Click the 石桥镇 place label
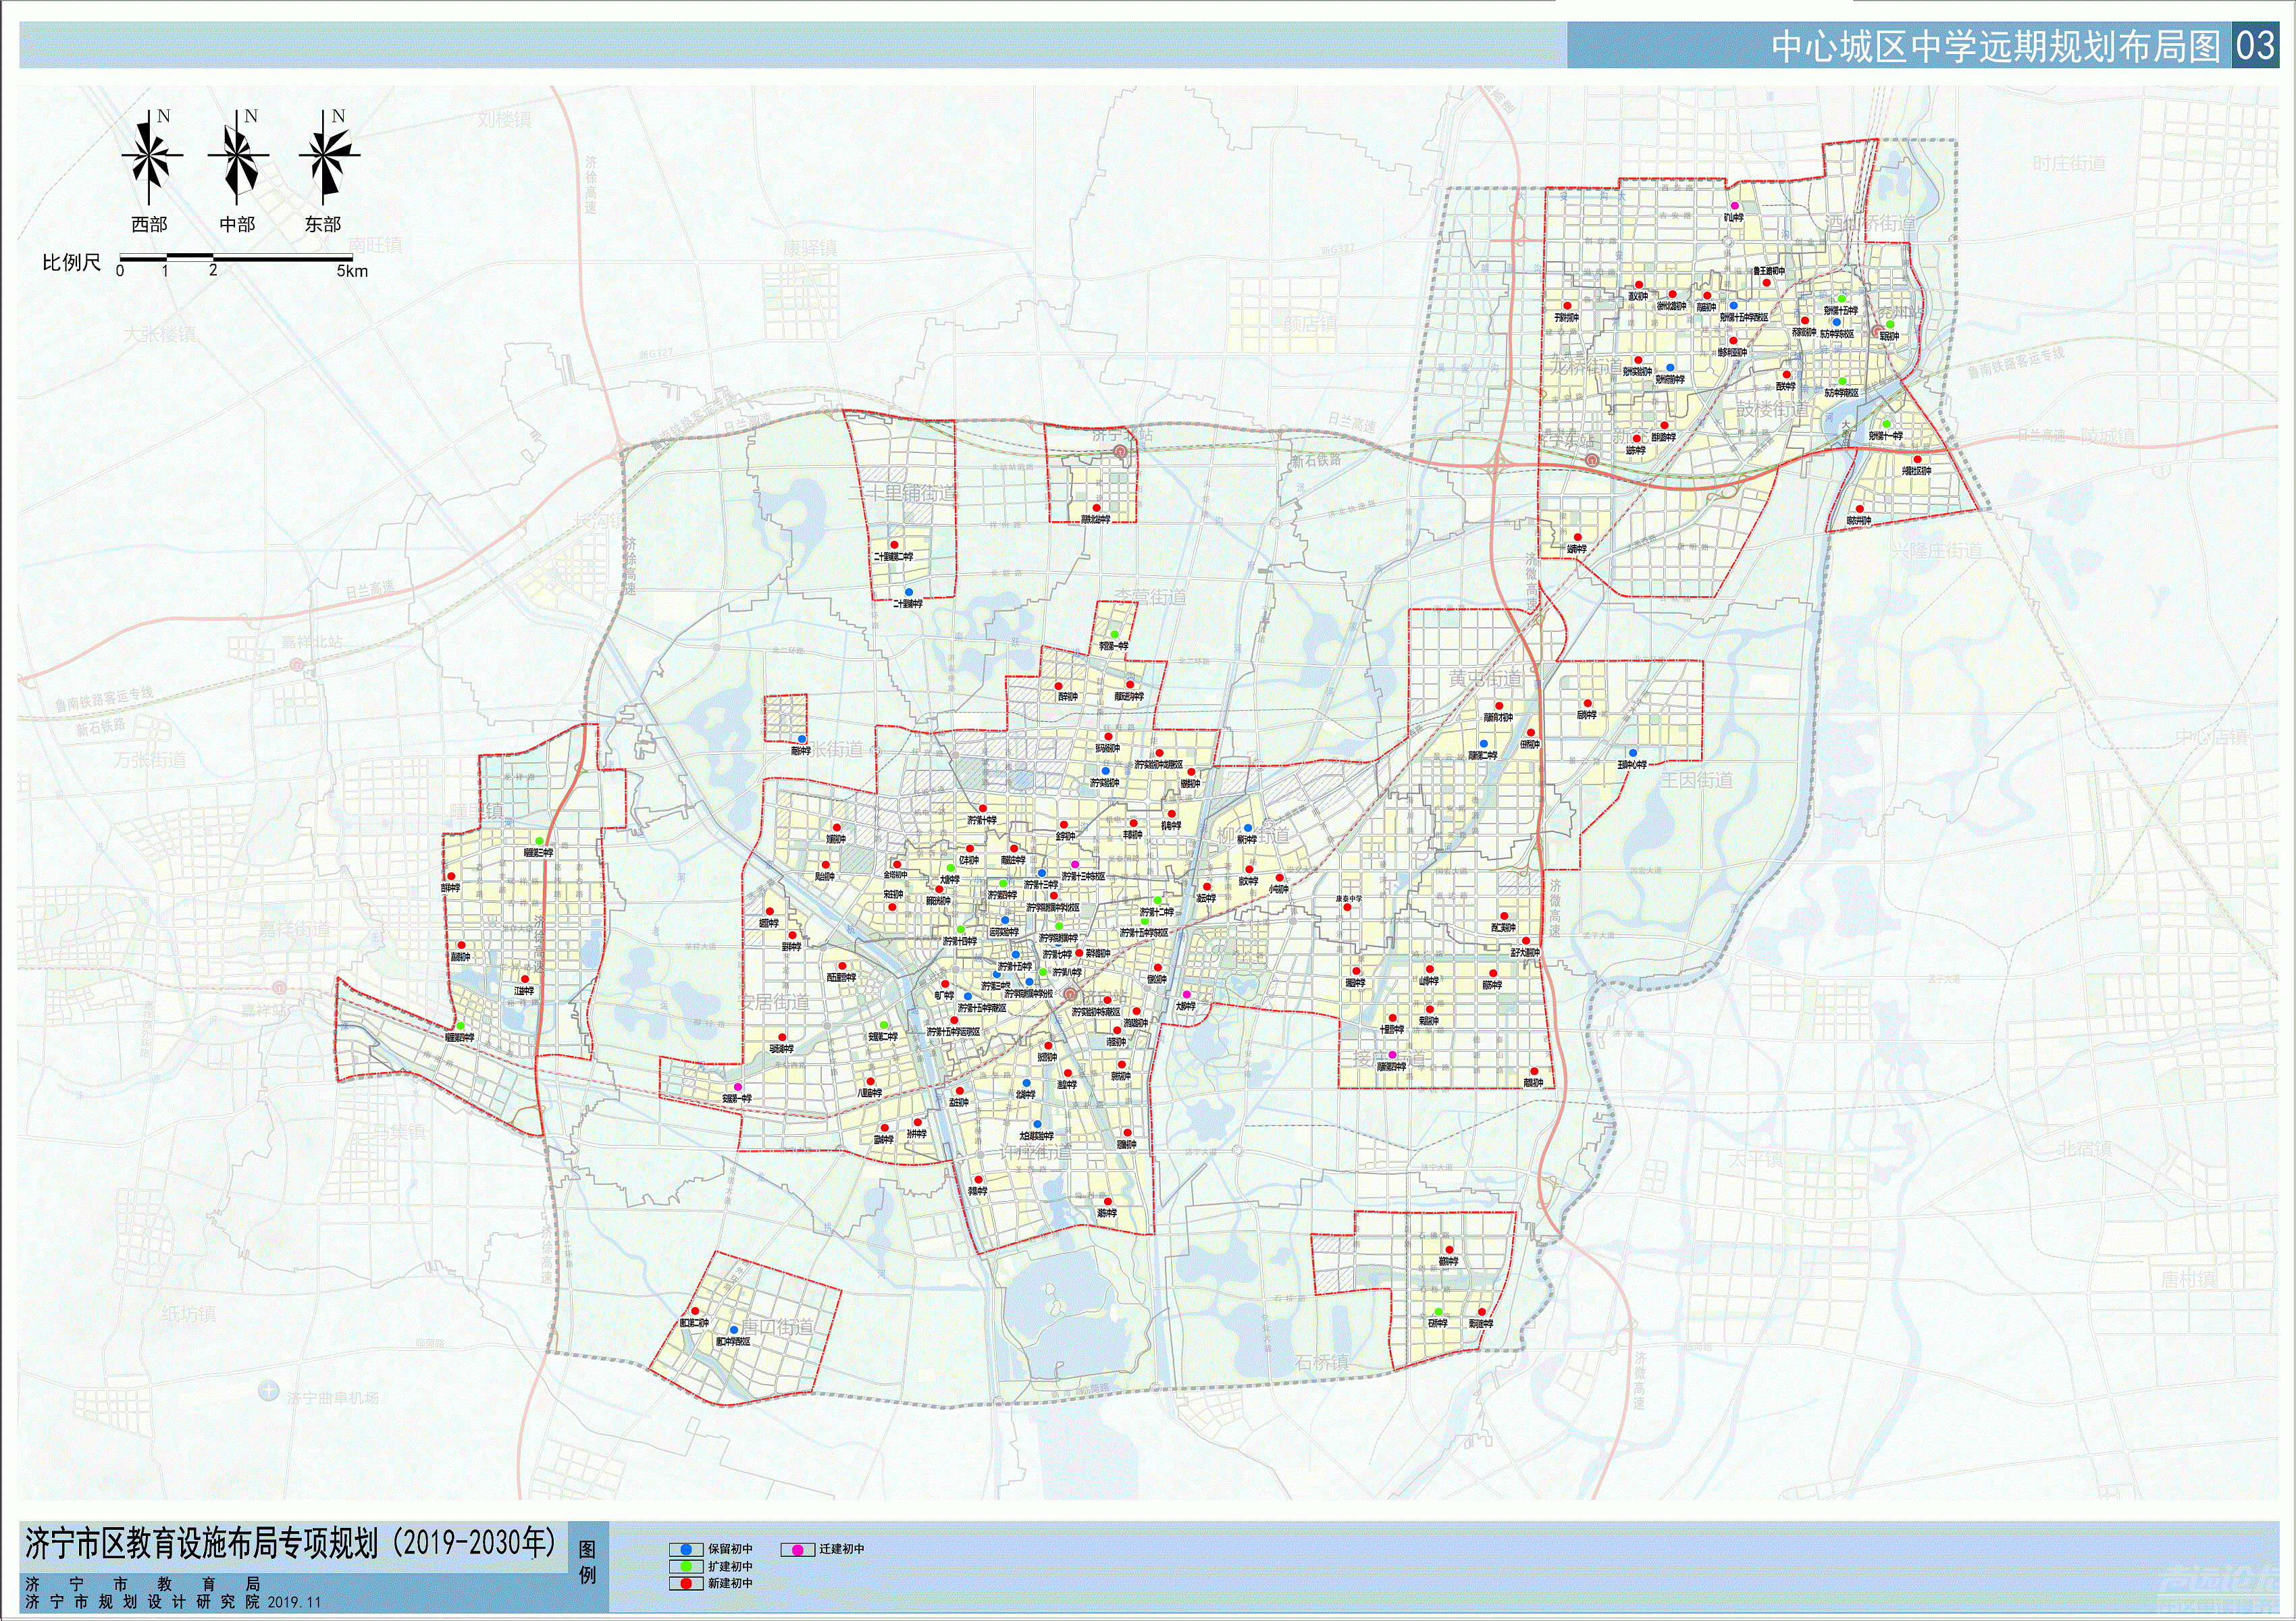This screenshot has height=1621, width=2296. click(1322, 1362)
